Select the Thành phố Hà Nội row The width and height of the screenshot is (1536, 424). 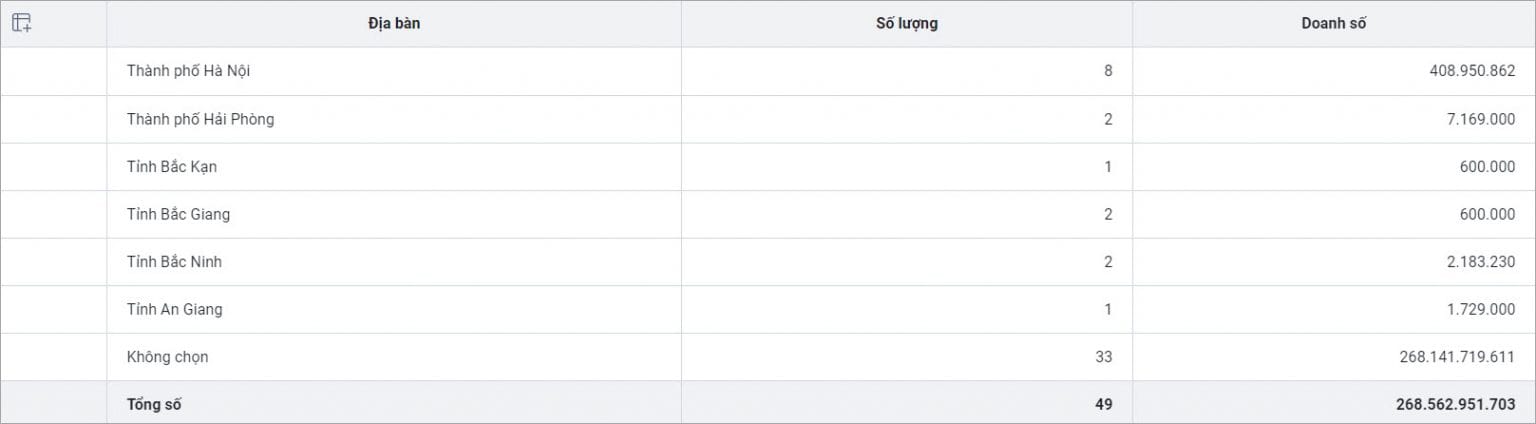tap(768, 71)
